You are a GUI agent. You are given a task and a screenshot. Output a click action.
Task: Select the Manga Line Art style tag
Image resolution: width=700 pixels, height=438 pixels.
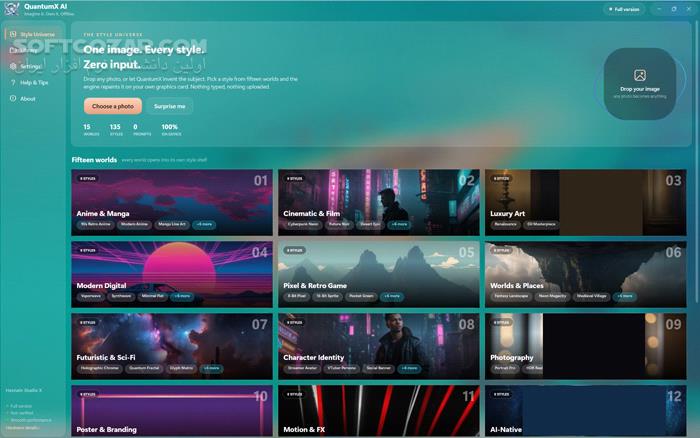(172, 224)
